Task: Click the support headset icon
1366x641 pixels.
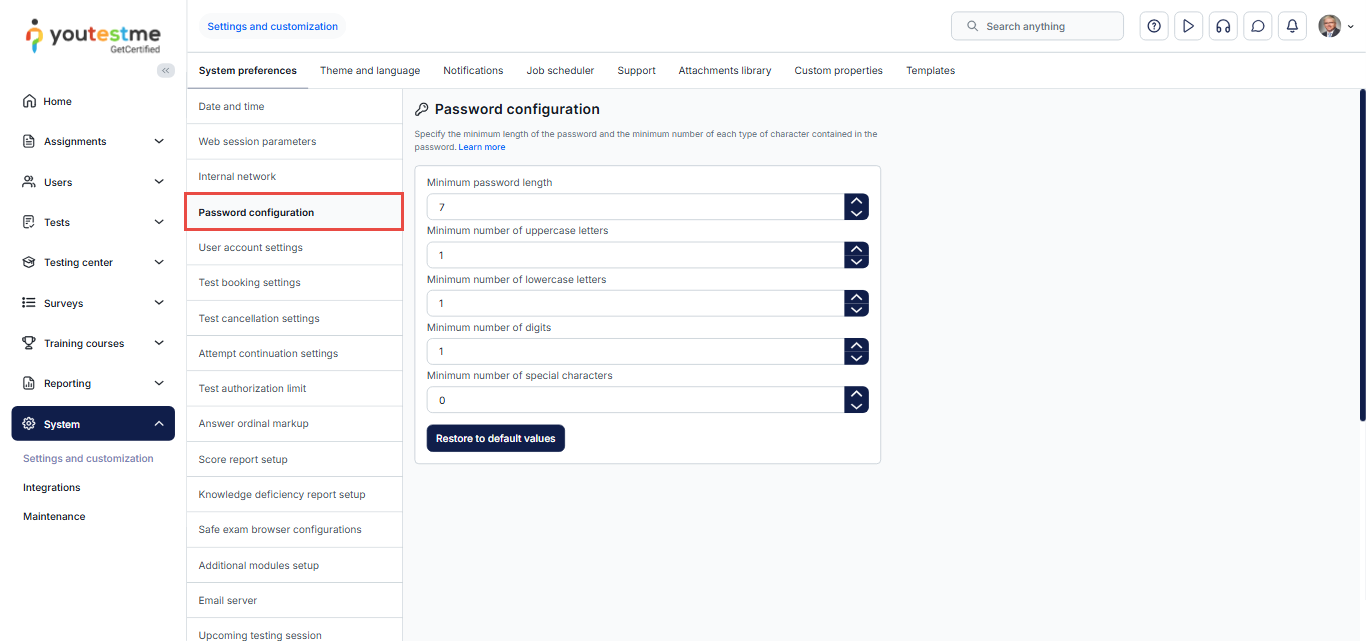Action: point(1222,26)
